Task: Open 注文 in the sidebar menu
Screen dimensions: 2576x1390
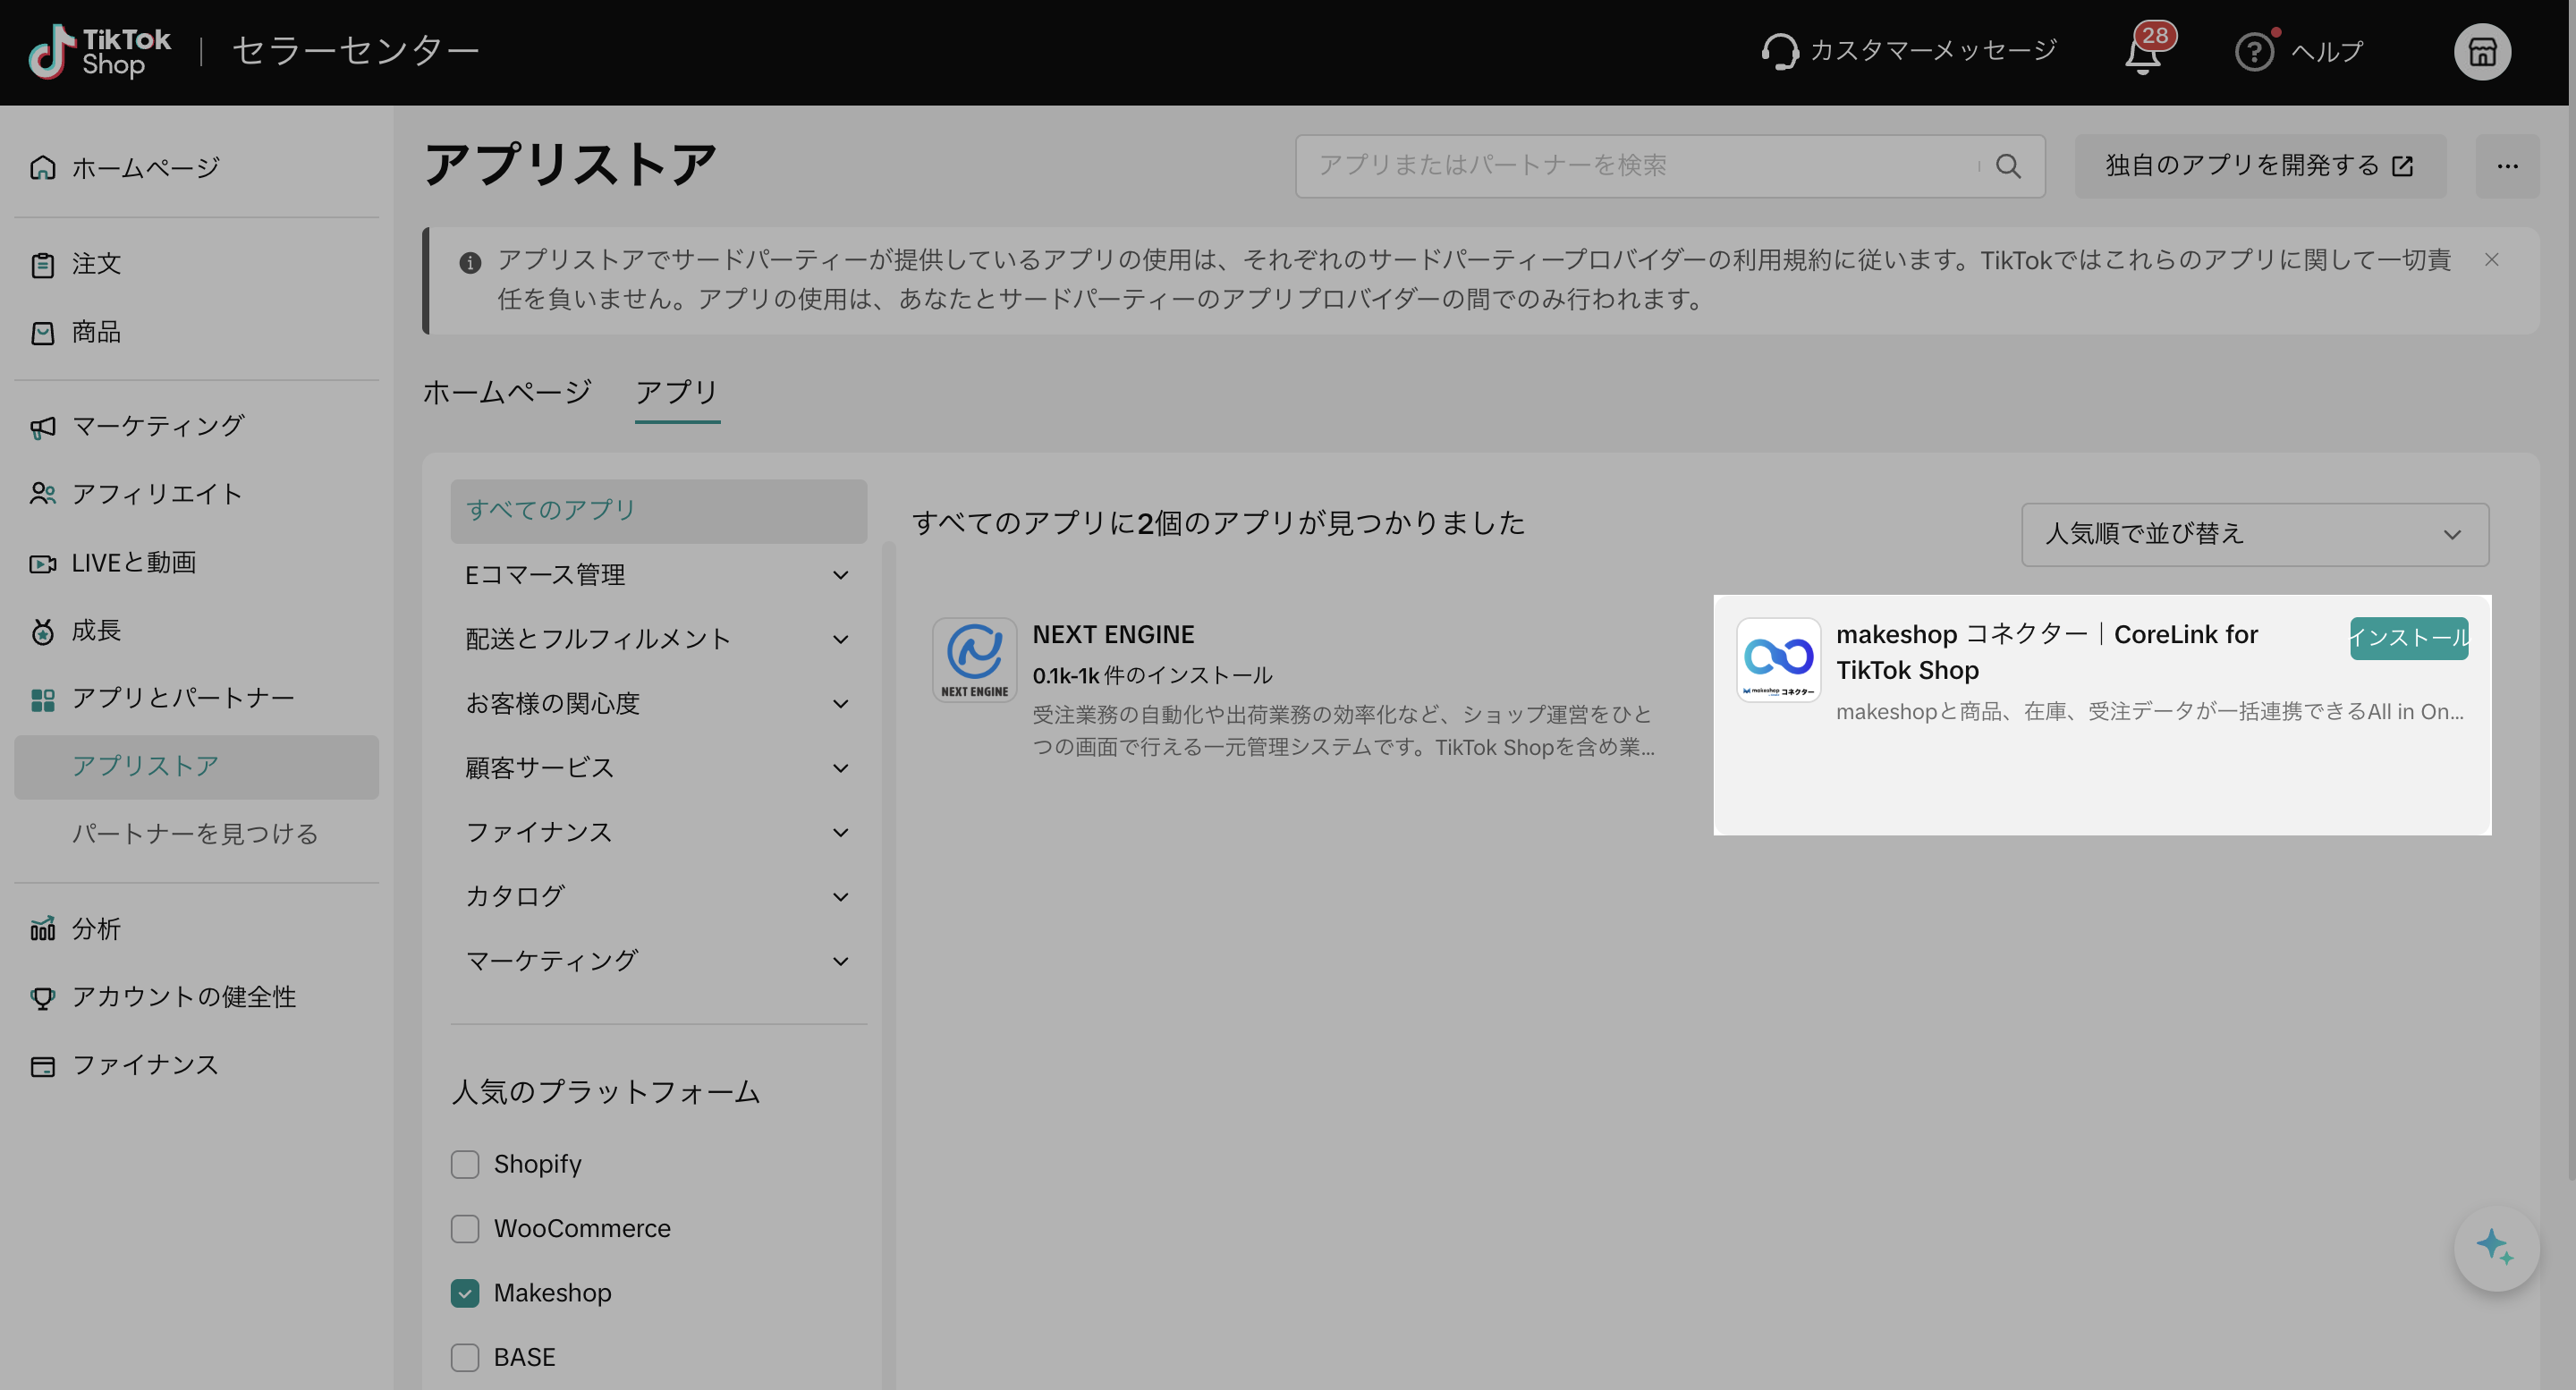Action: (96, 264)
